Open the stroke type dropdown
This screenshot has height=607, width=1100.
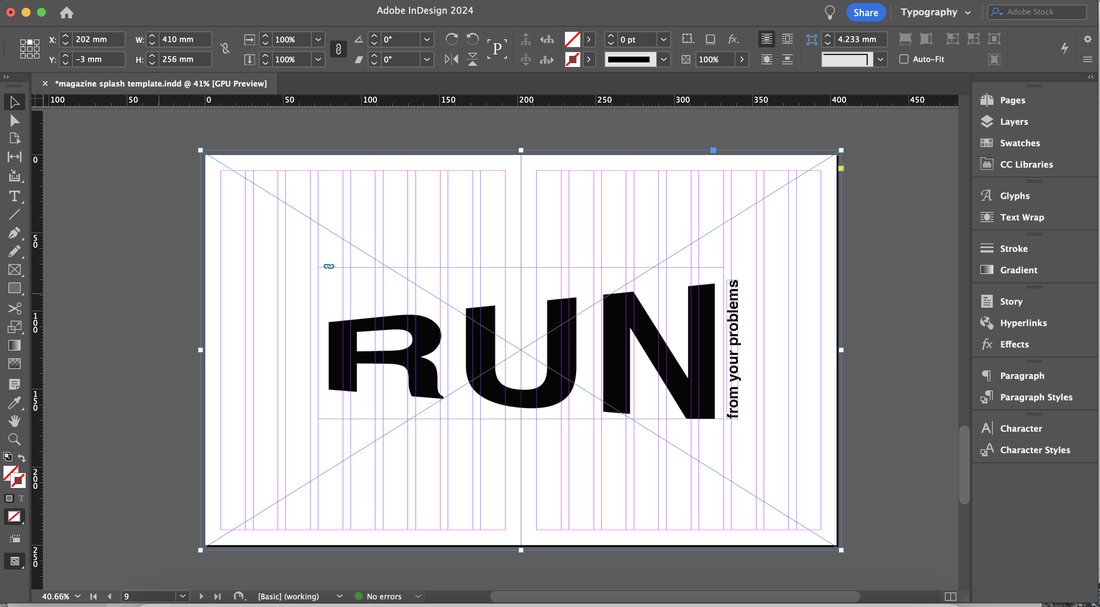664,60
